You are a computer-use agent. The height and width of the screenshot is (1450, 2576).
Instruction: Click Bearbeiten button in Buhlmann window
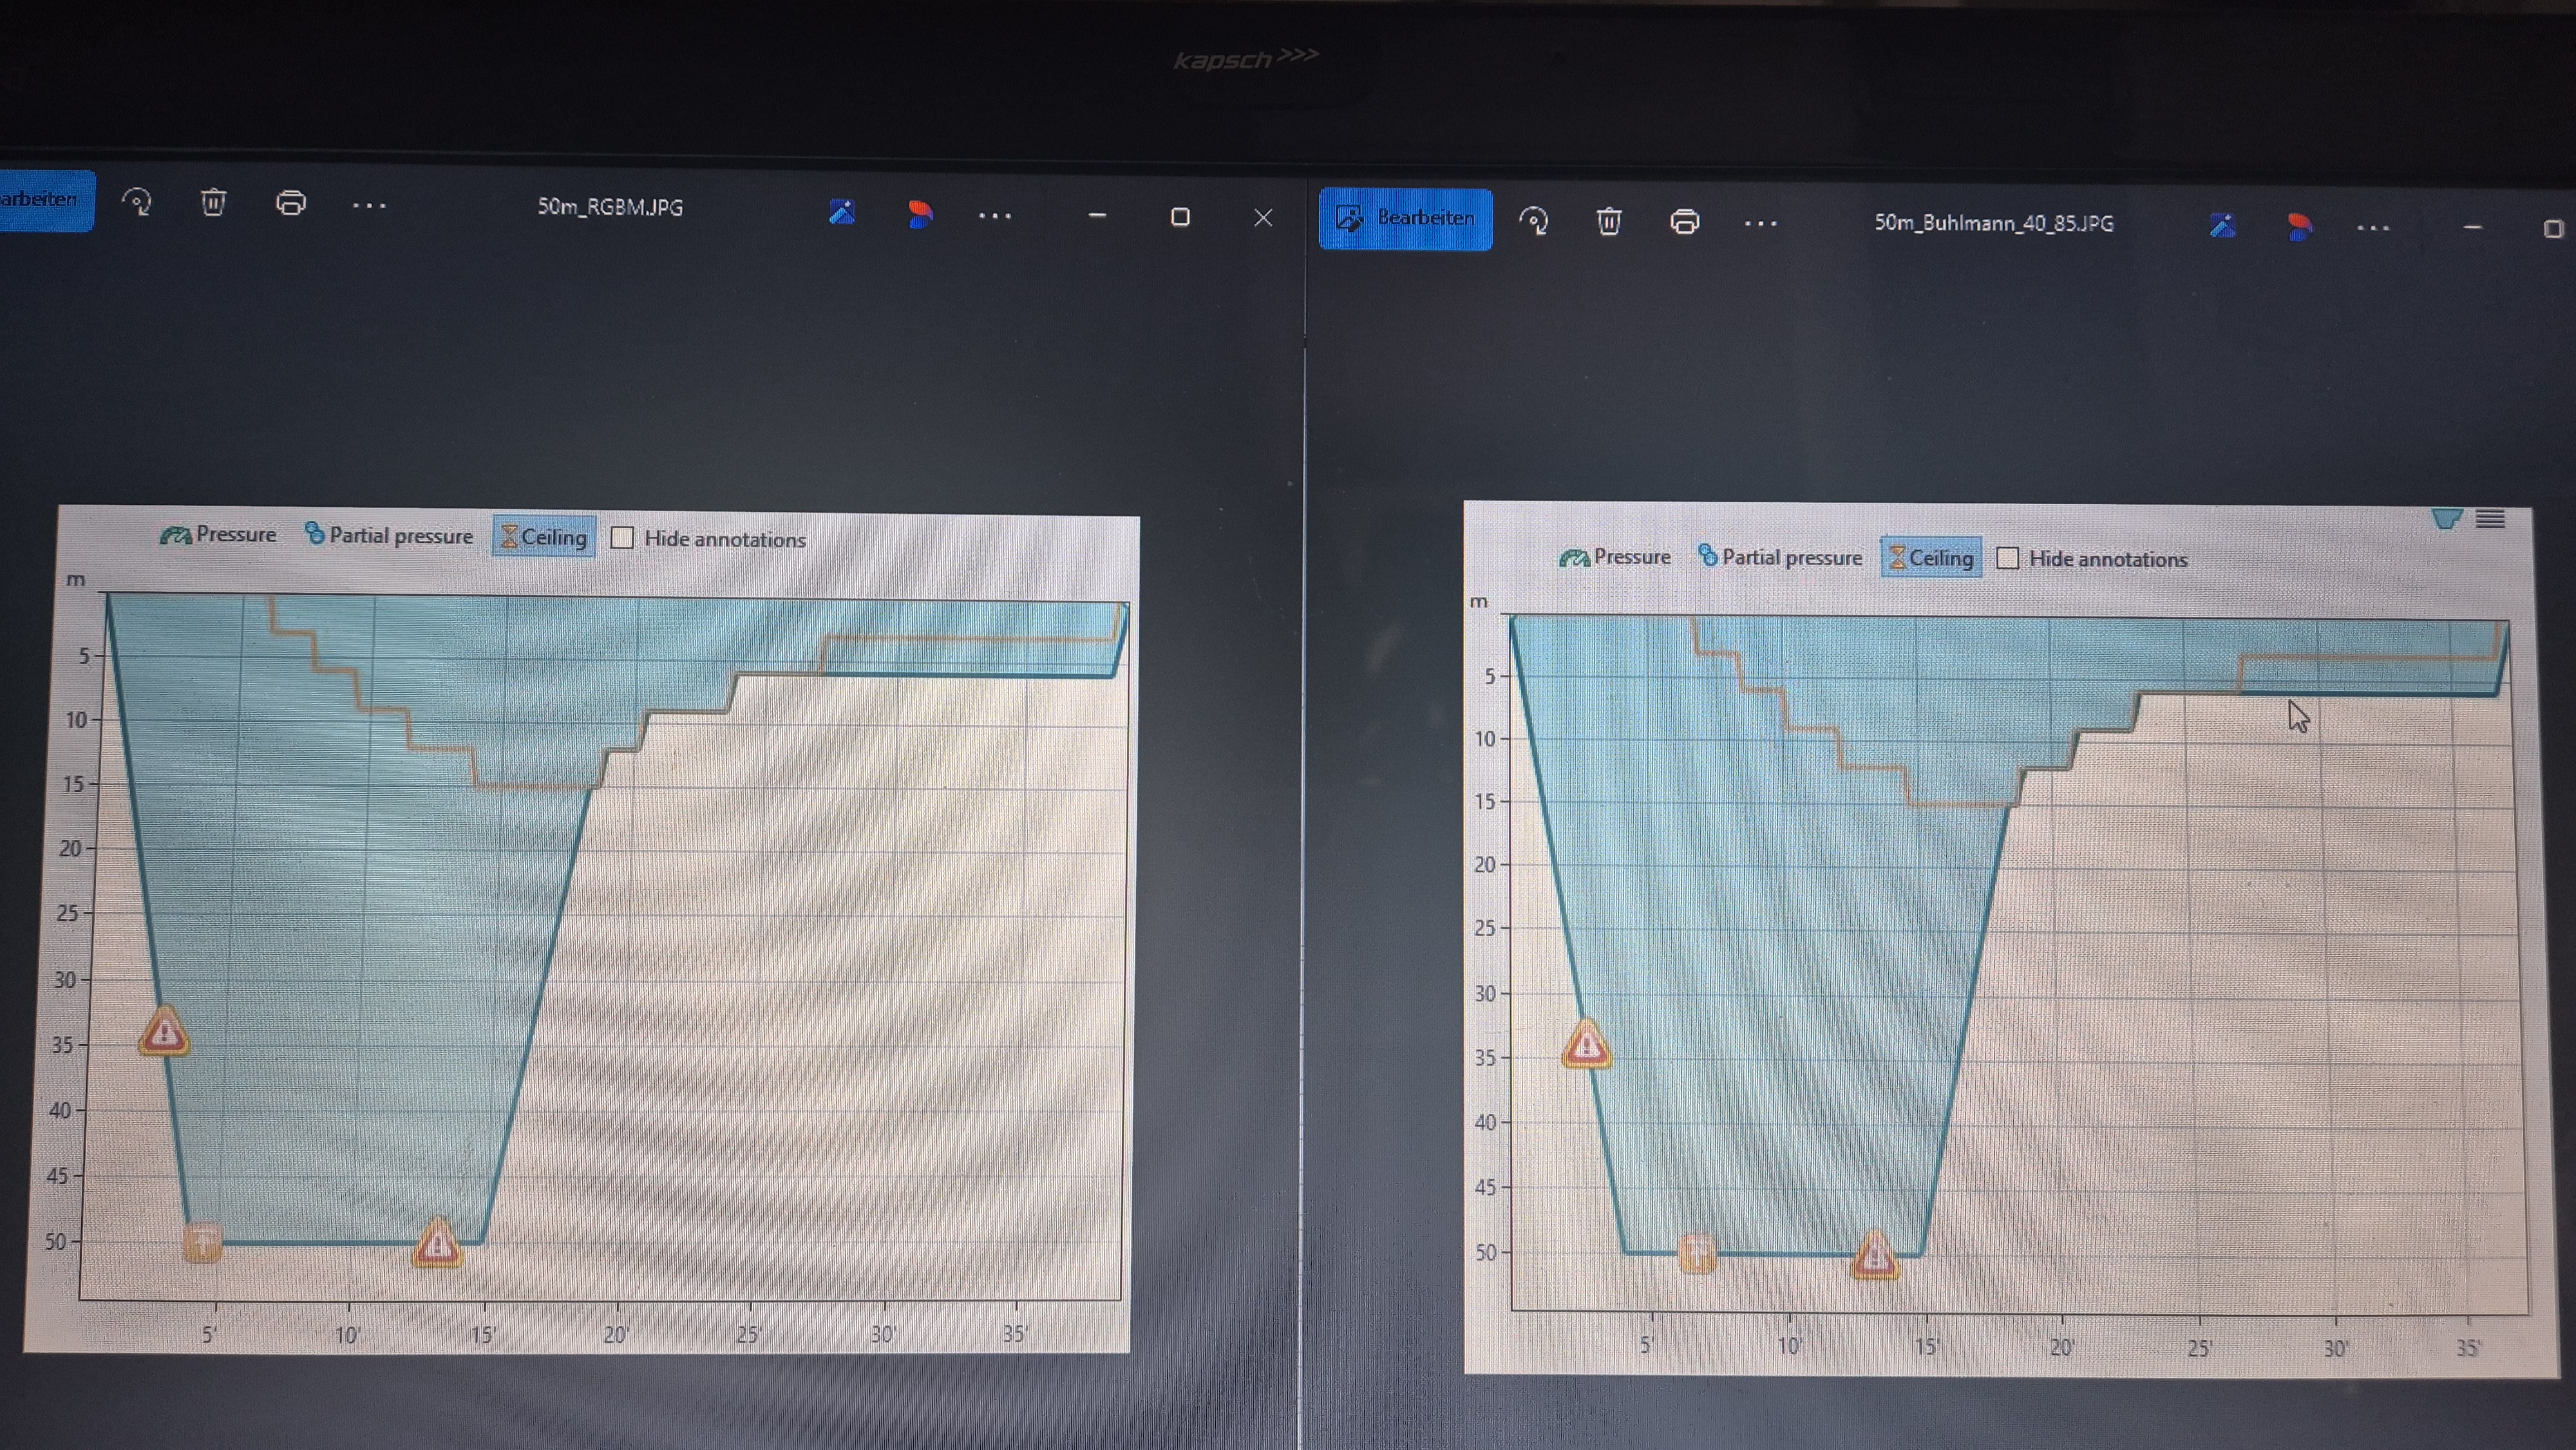coord(1405,219)
